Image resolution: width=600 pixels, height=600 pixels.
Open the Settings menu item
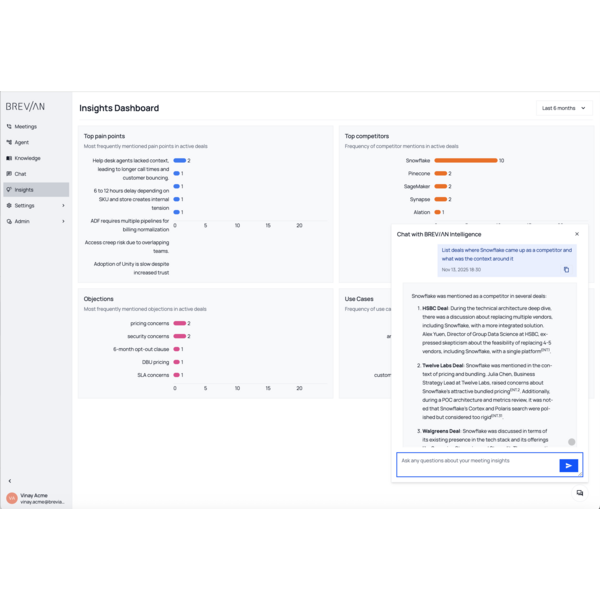[36, 205]
